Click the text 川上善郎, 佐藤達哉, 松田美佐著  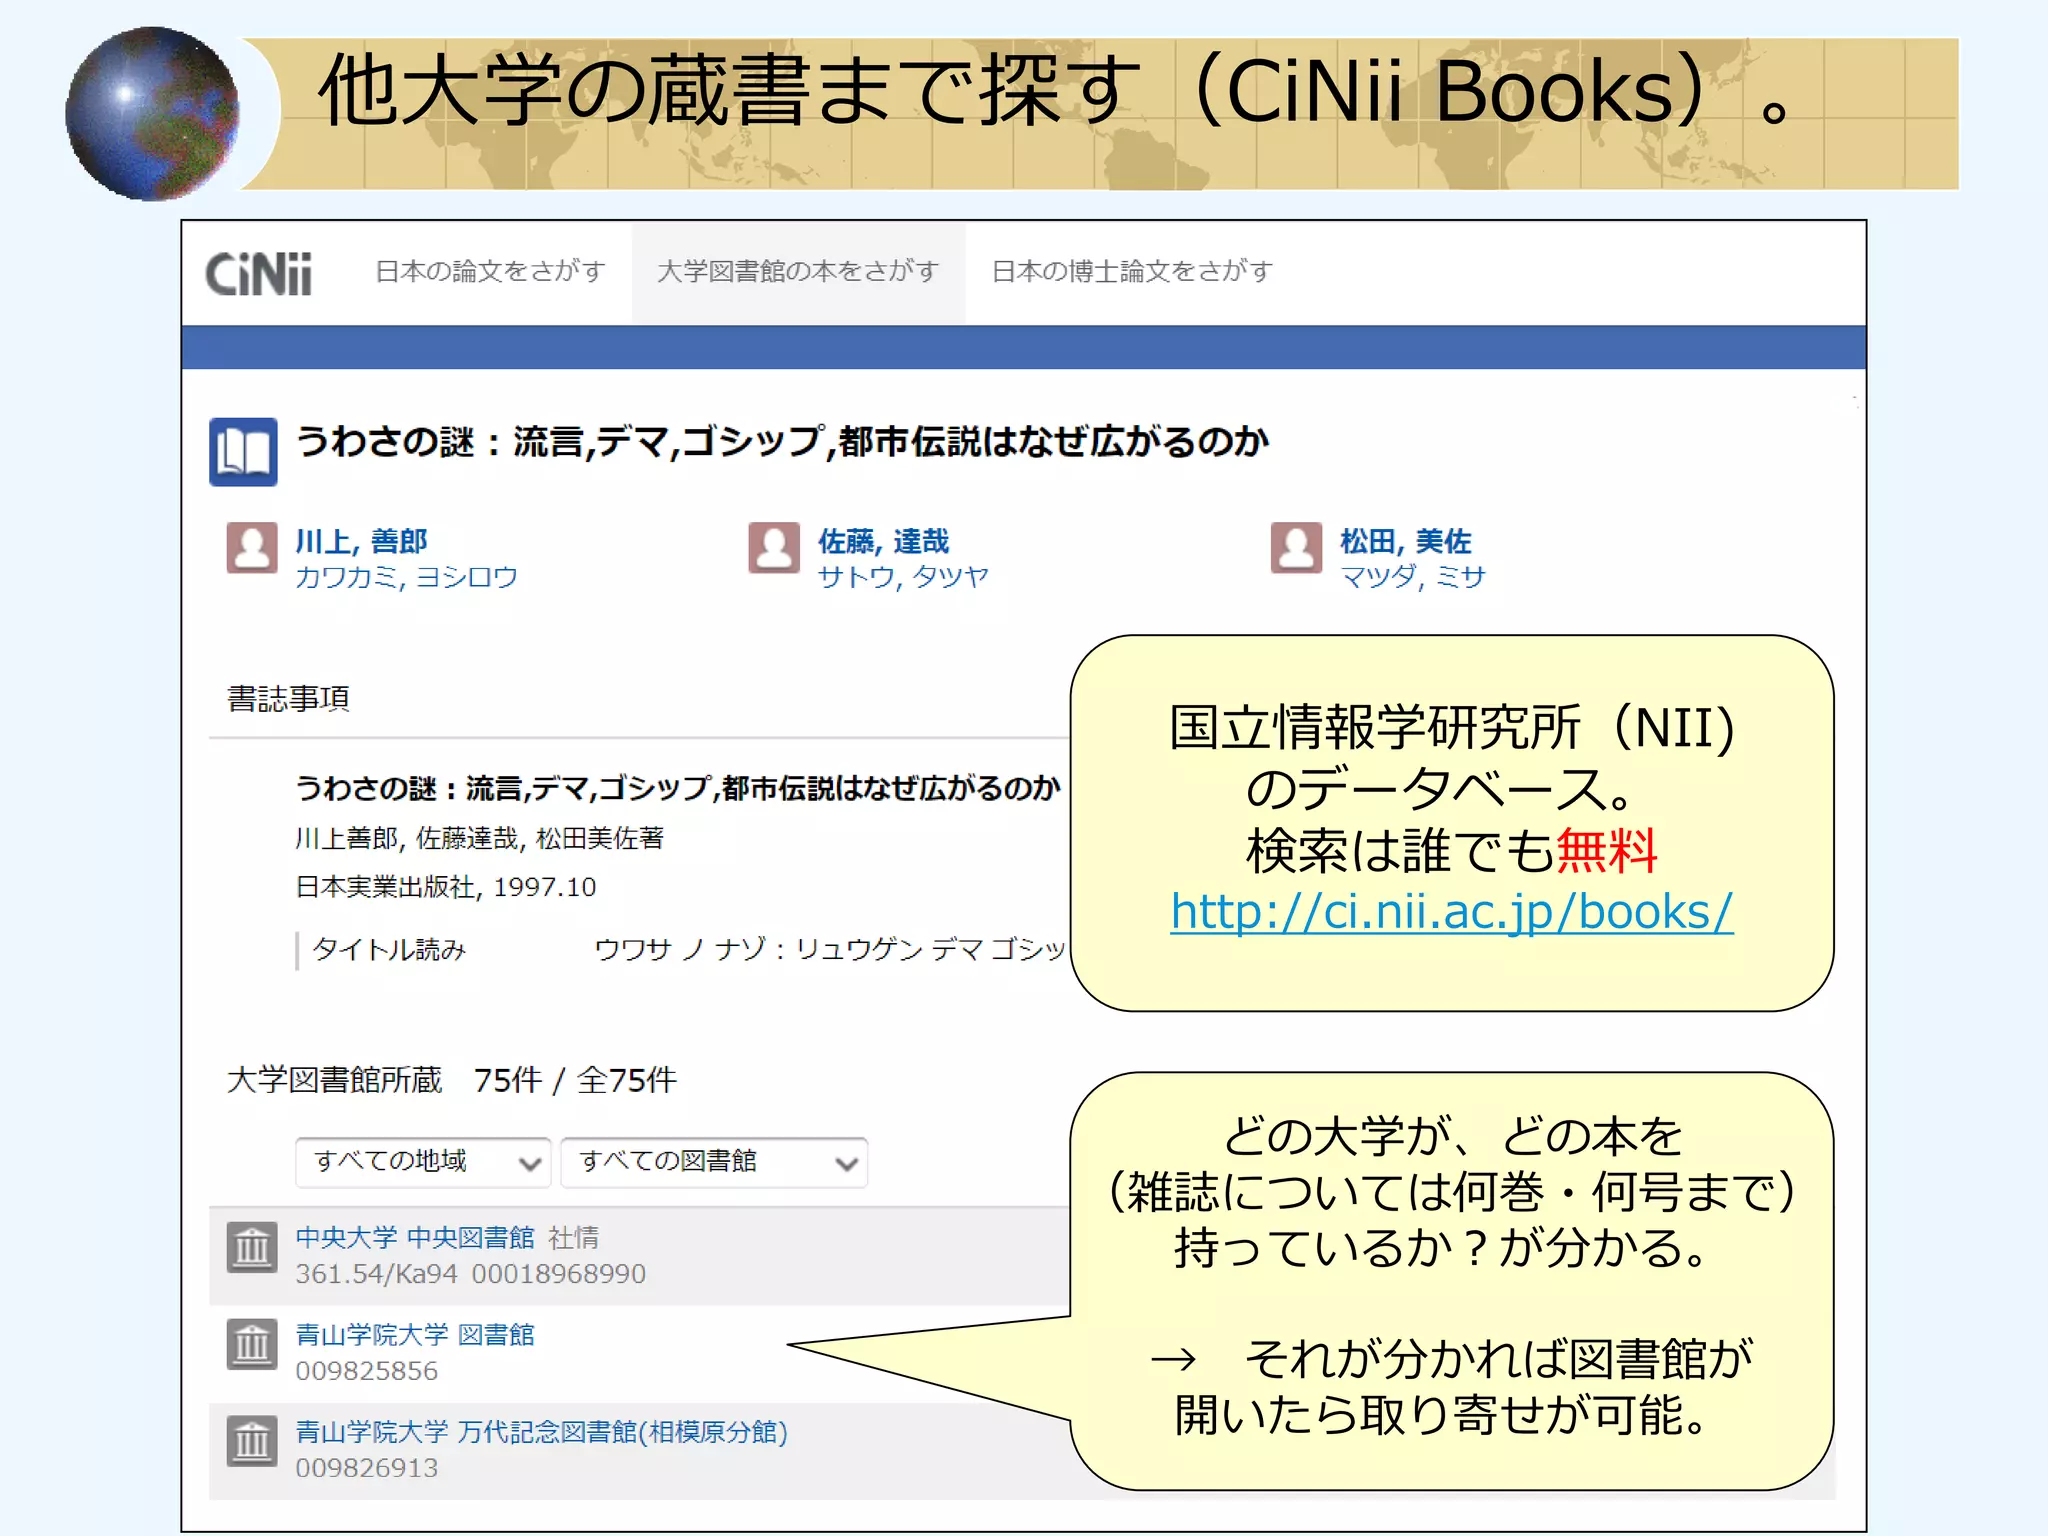click(x=479, y=838)
